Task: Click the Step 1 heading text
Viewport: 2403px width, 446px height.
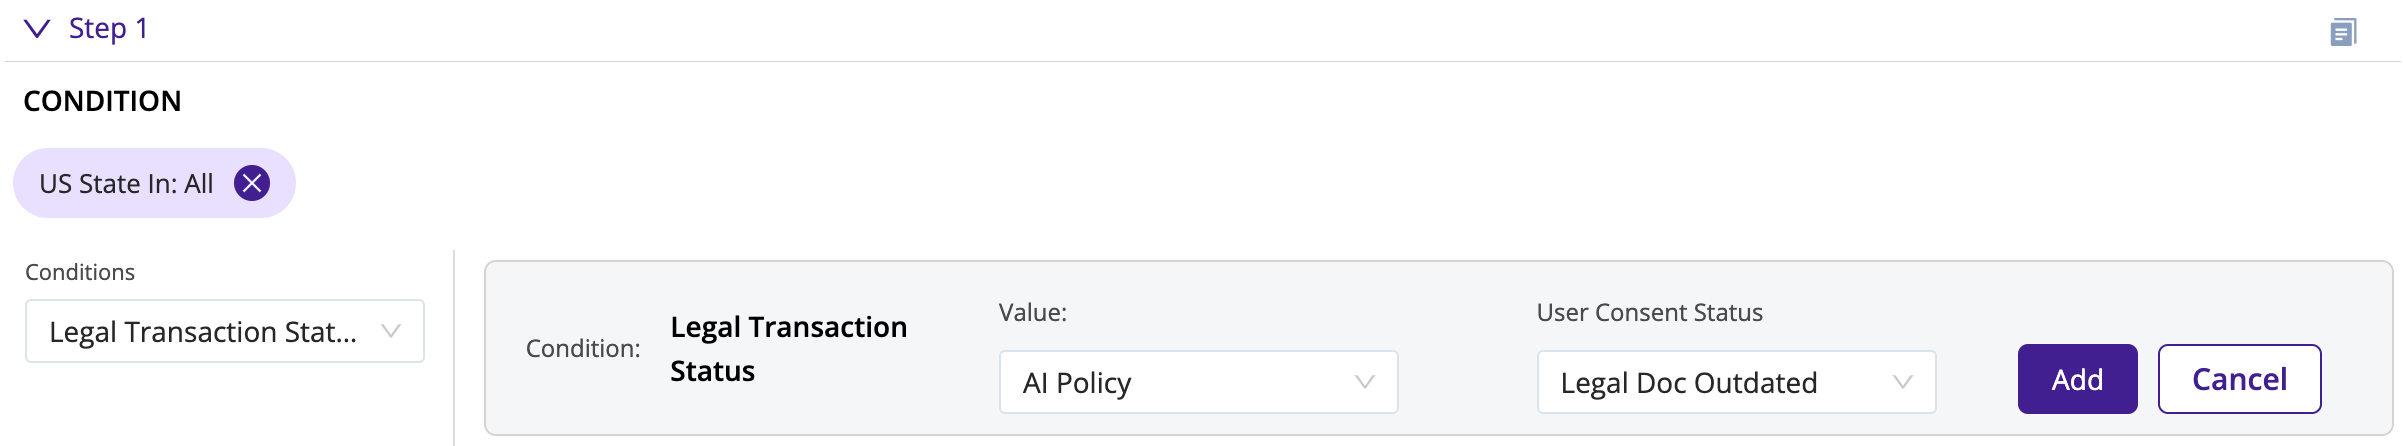Action: (x=108, y=28)
